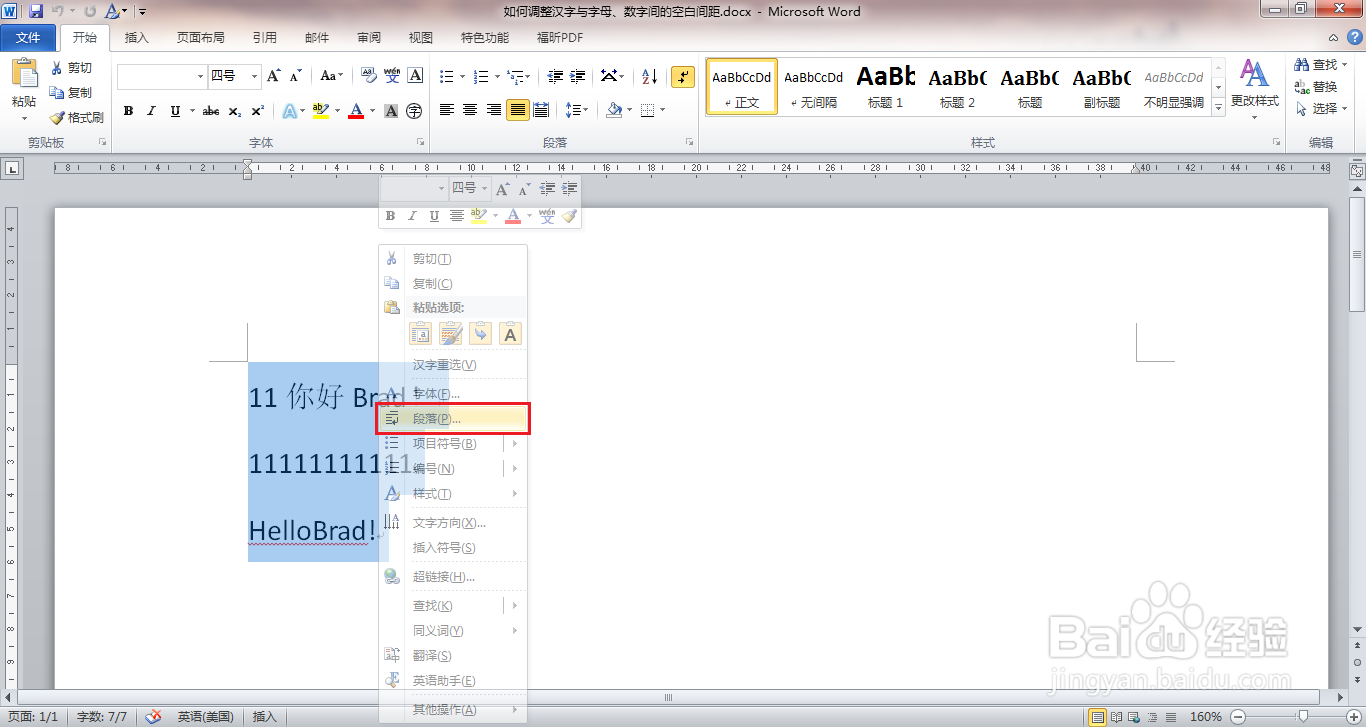Click the Paste (粘贴) clipboard icon
The width and height of the screenshot is (1366, 727).
[24, 75]
